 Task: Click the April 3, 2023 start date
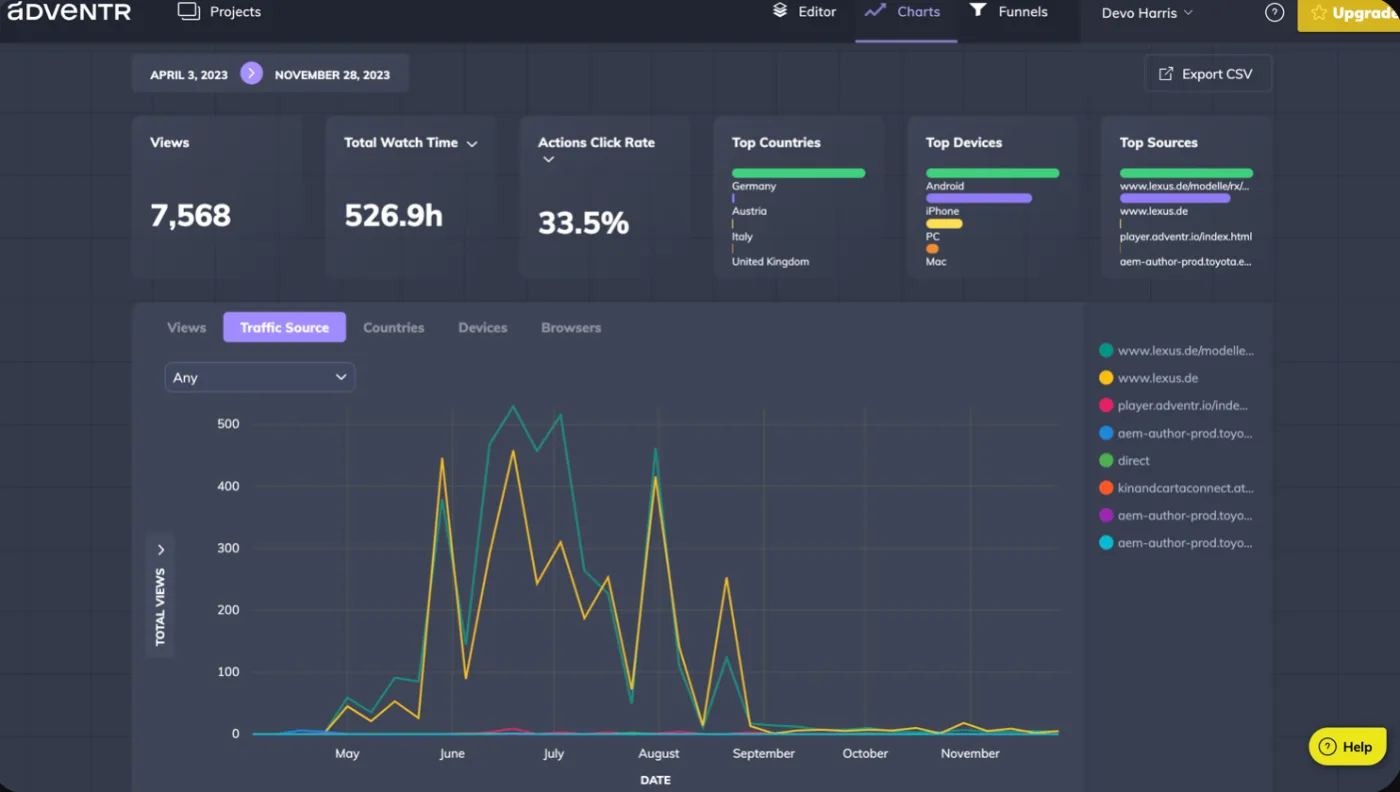click(189, 74)
